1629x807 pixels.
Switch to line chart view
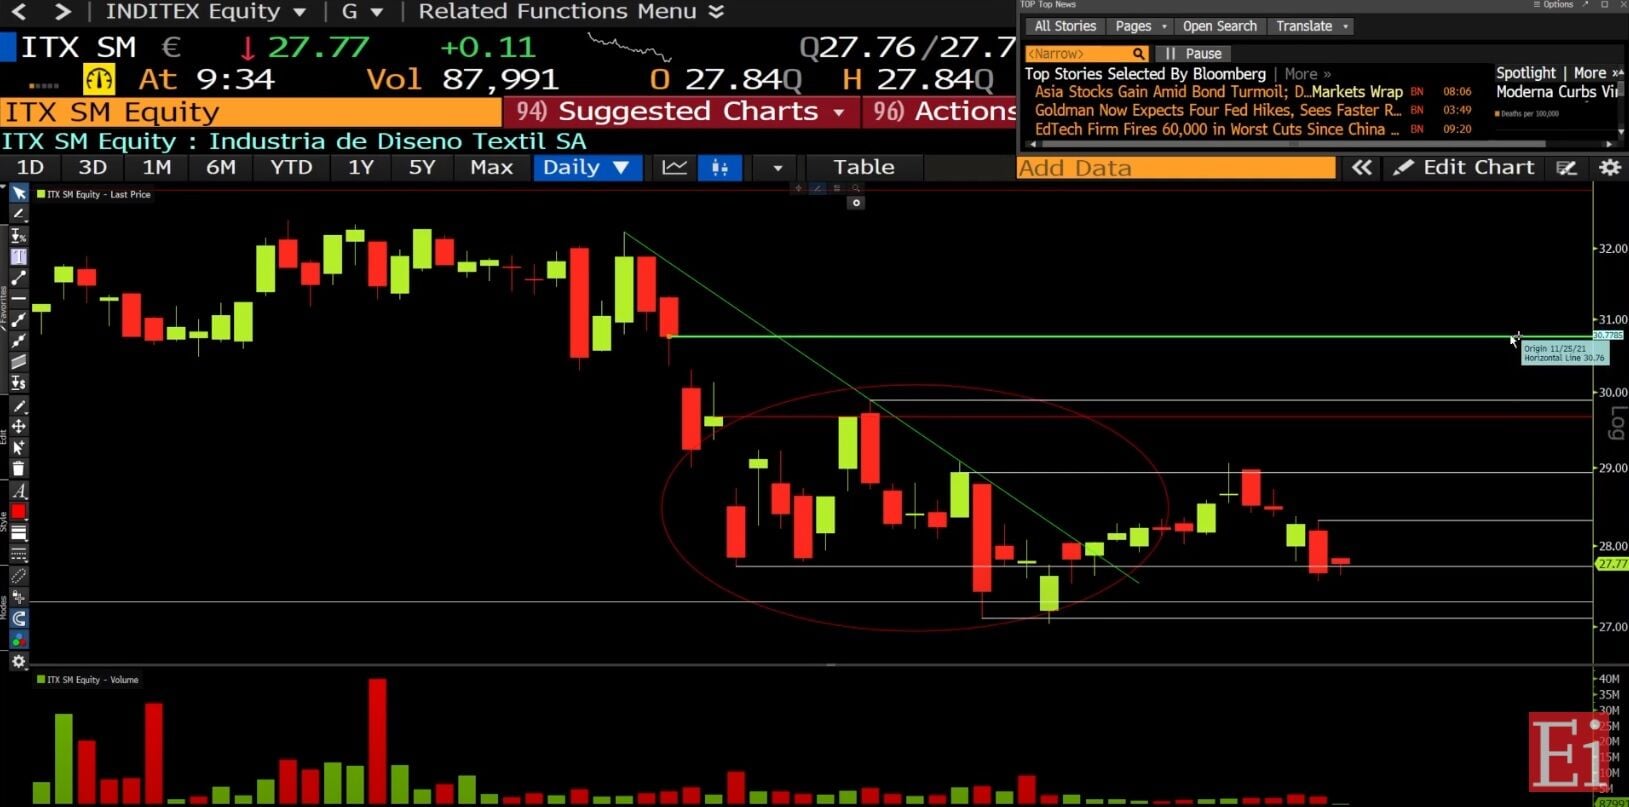675,168
